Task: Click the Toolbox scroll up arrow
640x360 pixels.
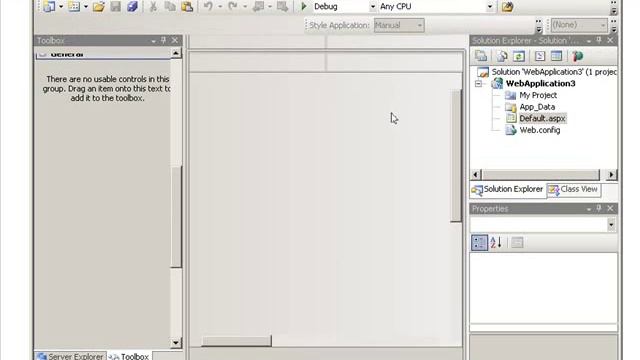Action: 176,53
